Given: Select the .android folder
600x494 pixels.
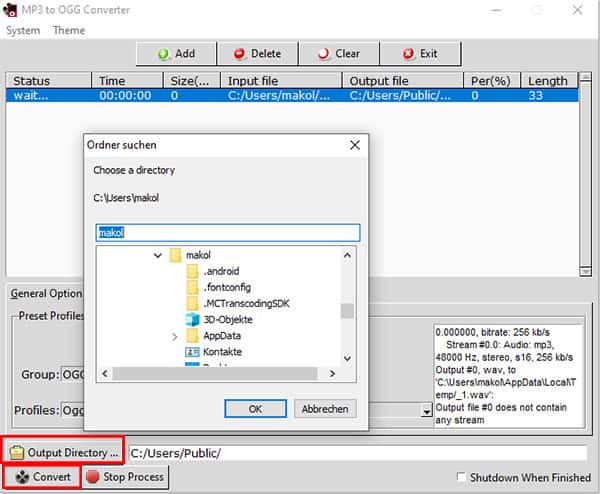Looking at the screenshot, I should [x=221, y=271].
